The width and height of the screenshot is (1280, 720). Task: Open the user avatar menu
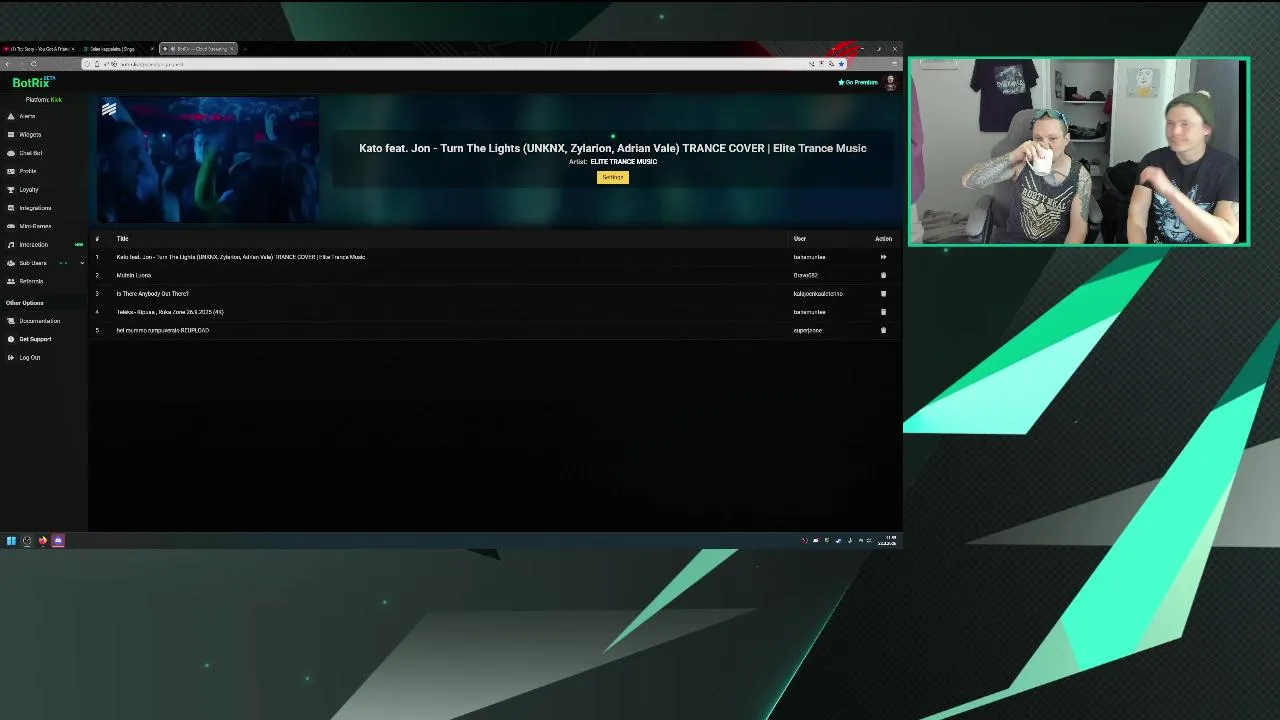[890, 83]
